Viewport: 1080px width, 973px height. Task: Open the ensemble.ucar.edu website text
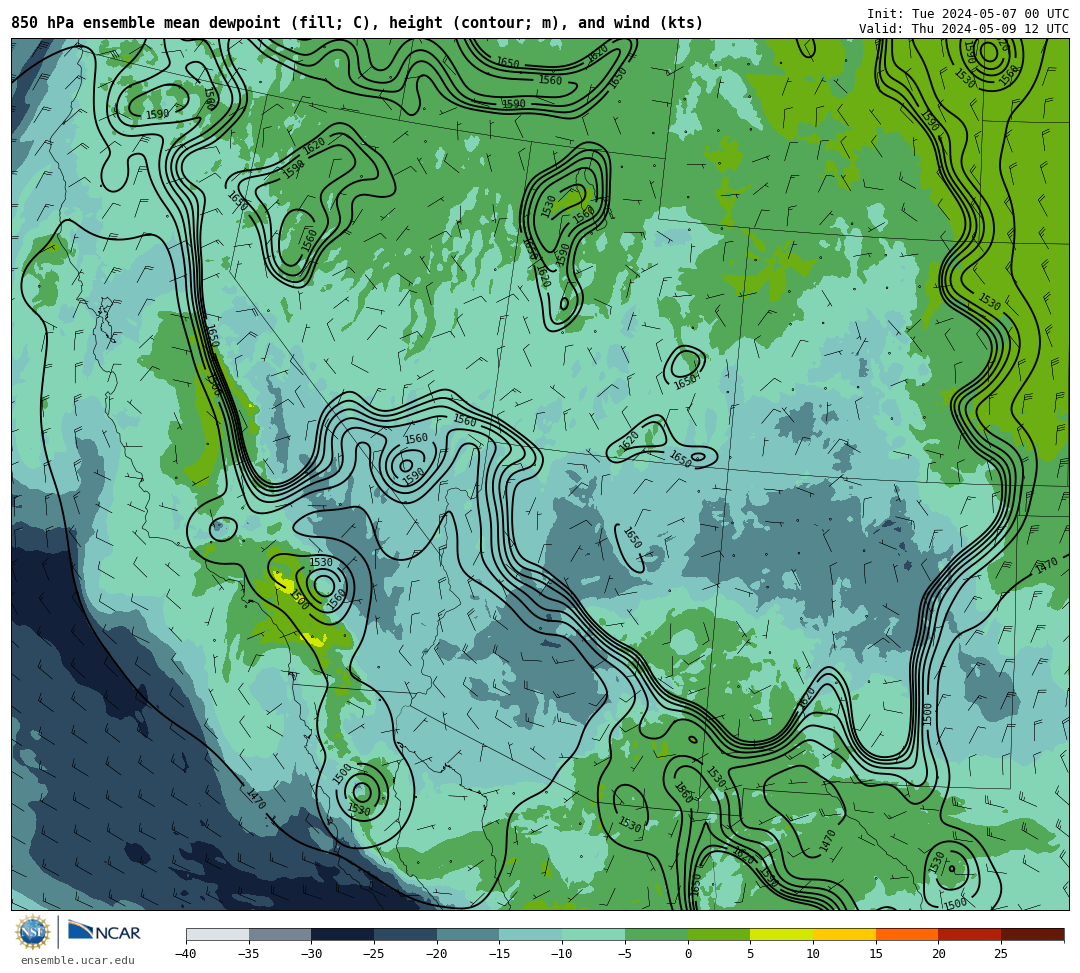pos(78,960)
